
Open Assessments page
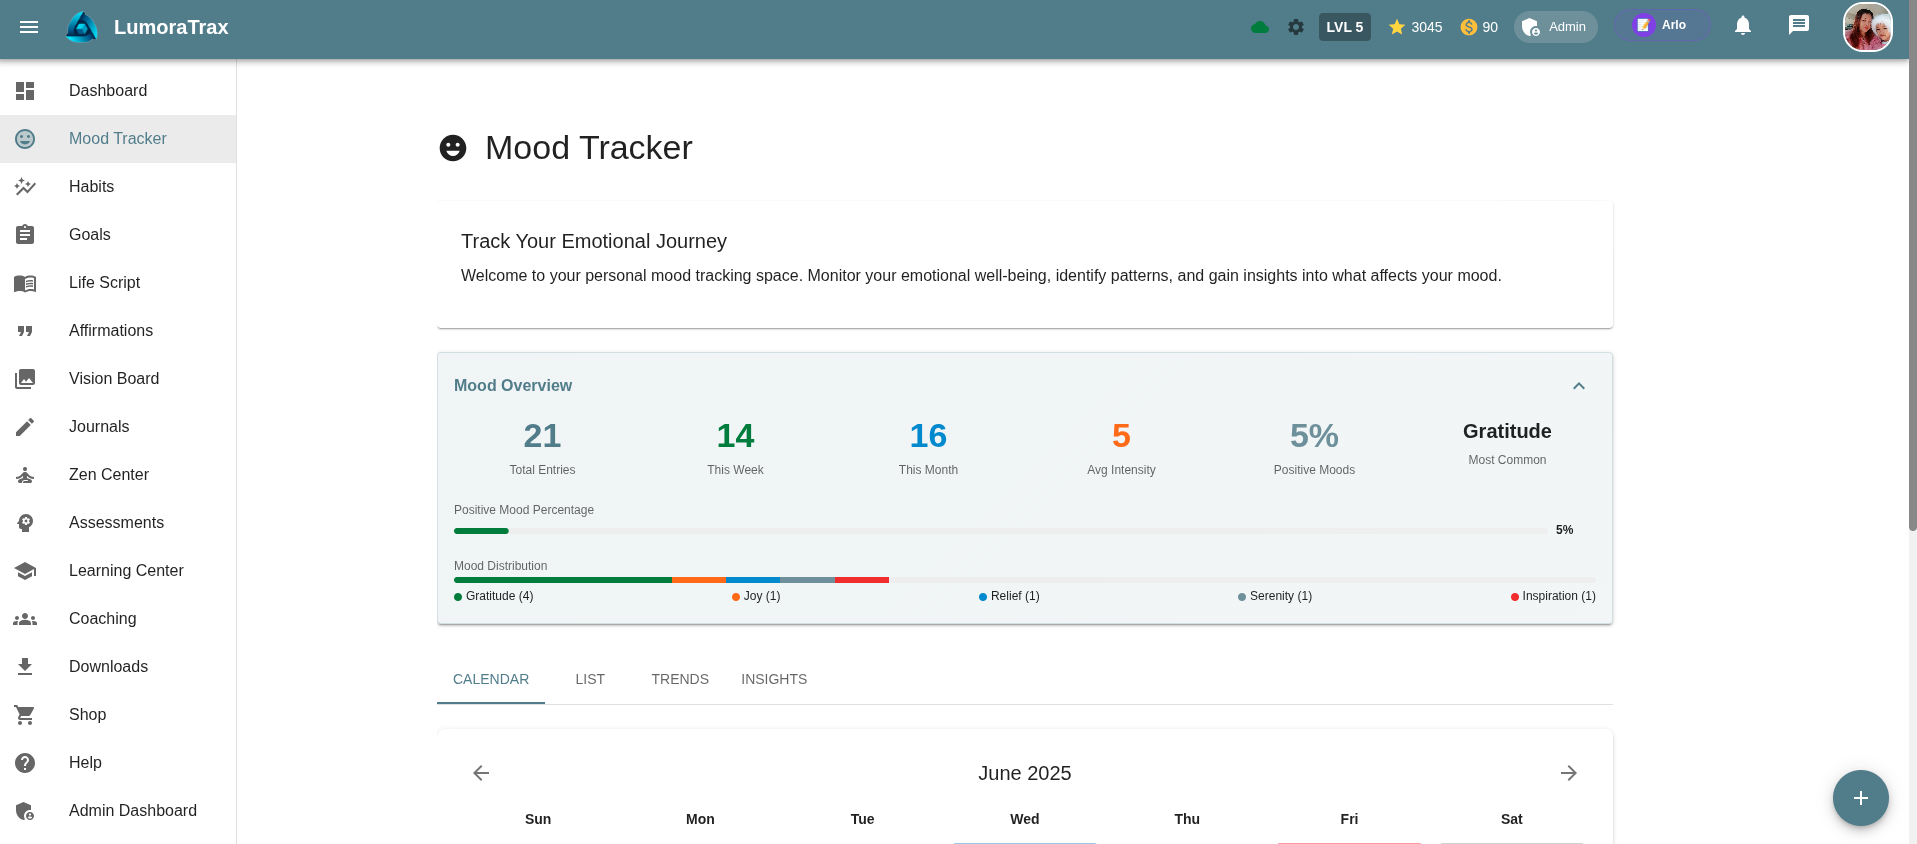click(118, 523)
